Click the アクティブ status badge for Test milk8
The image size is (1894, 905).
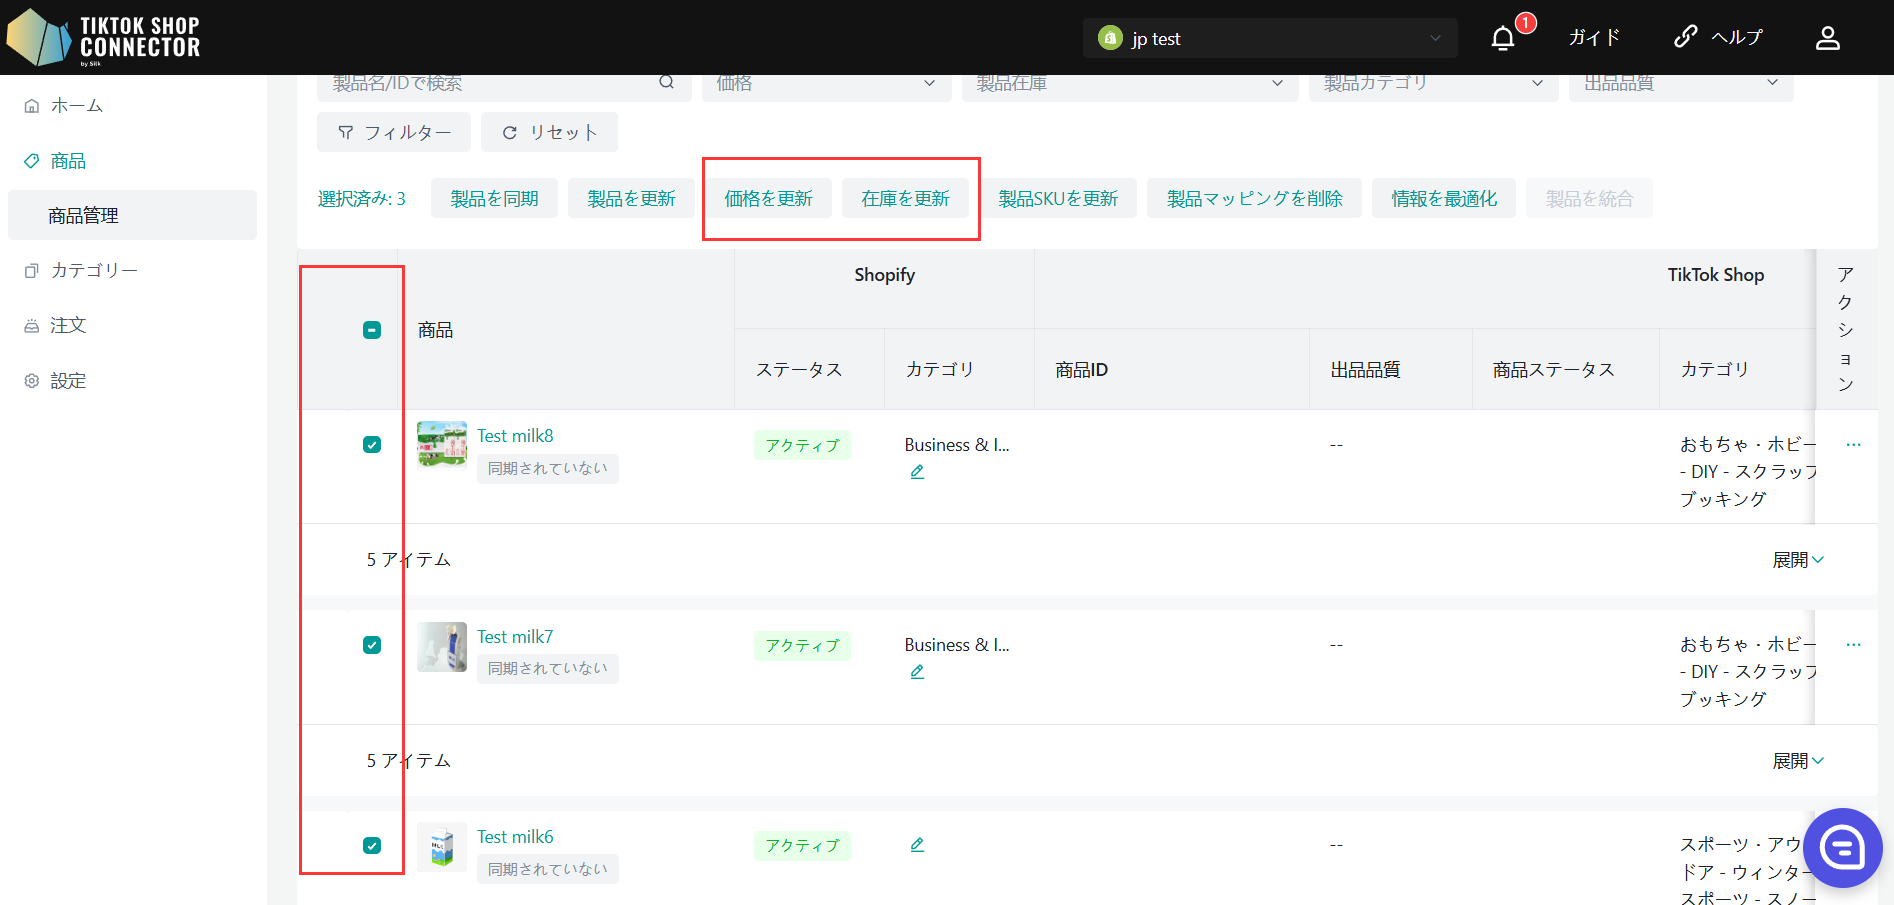[802, 445]
